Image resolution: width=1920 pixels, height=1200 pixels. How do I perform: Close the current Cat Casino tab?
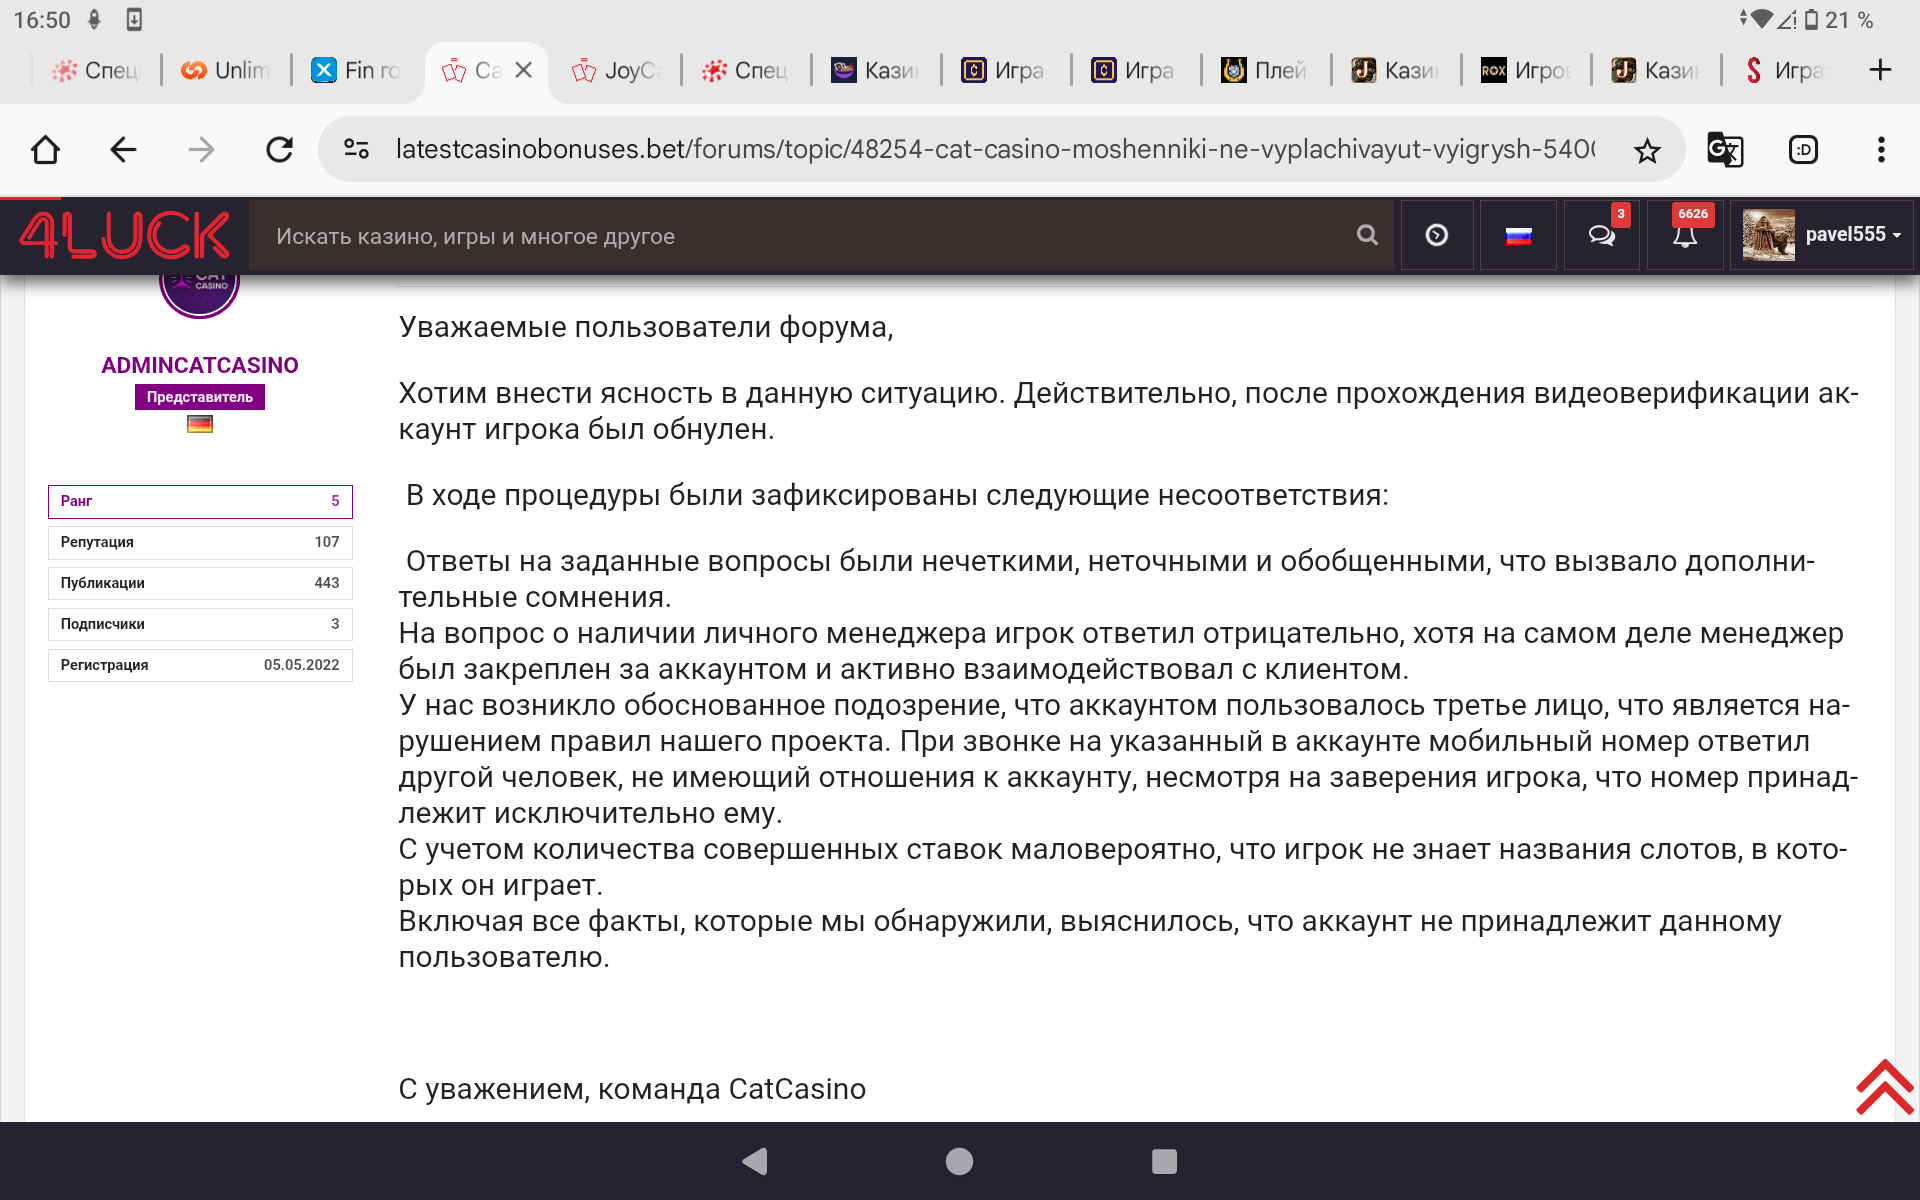click(523, 70)
